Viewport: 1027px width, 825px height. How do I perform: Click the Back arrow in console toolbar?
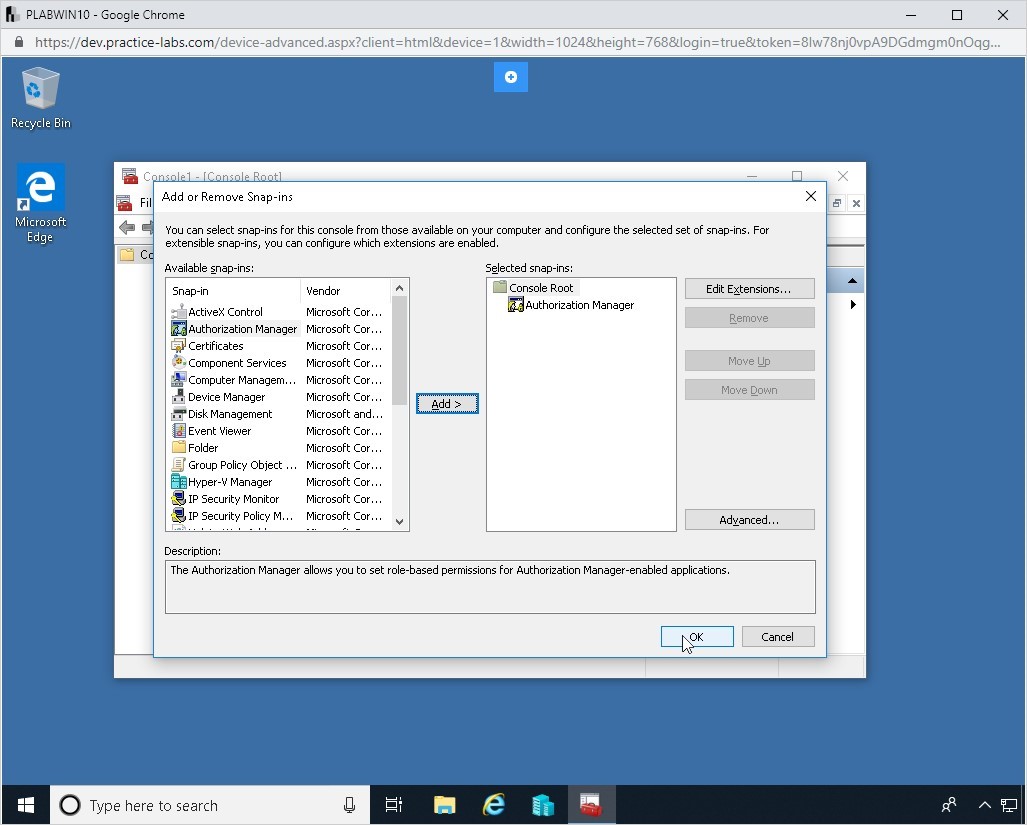click(127, 227)
